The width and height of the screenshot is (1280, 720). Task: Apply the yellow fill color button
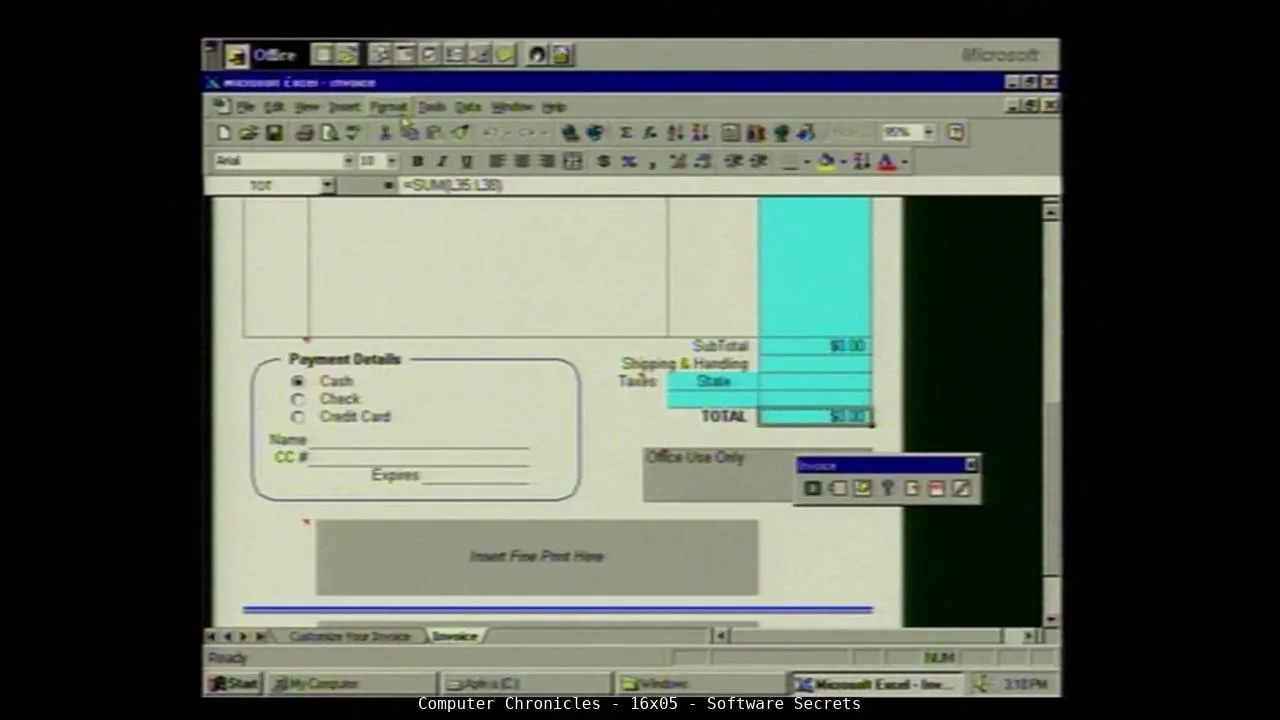coord(826,161)
